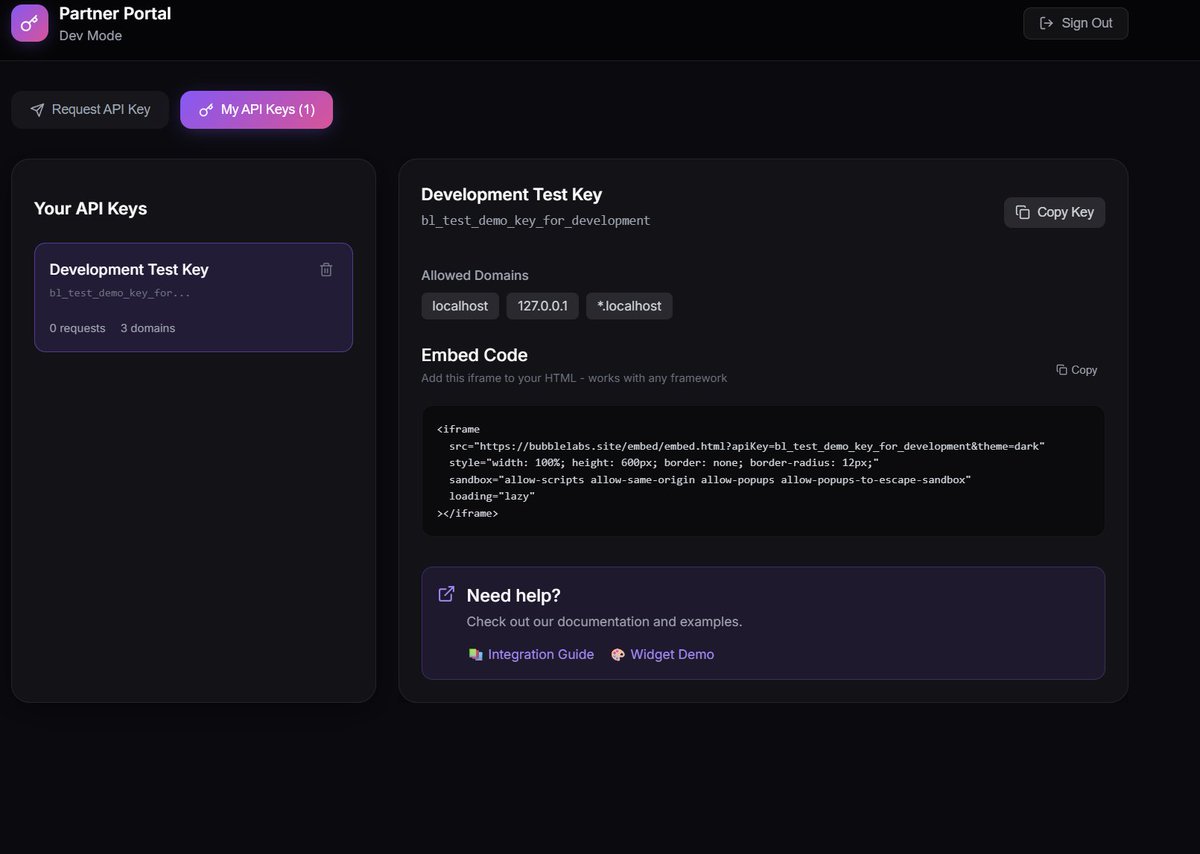Click the Your API Keys heading
This screenshot has height=854, width=1200.
click(x=90, y=208)
